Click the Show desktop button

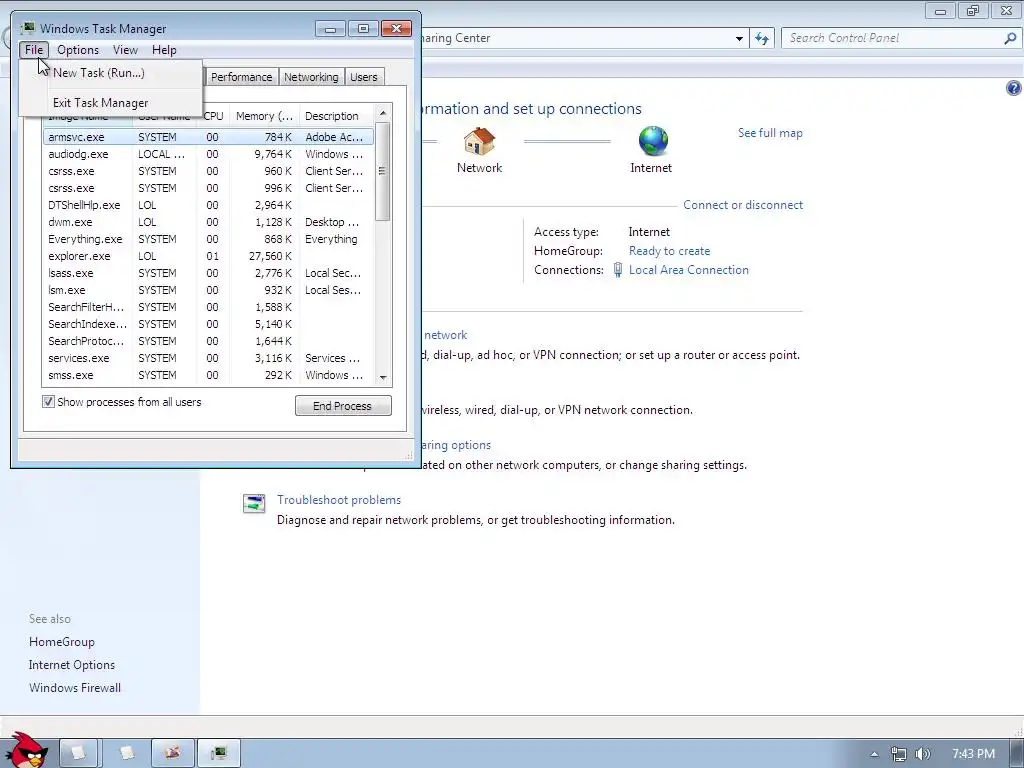coord(1017,754)
